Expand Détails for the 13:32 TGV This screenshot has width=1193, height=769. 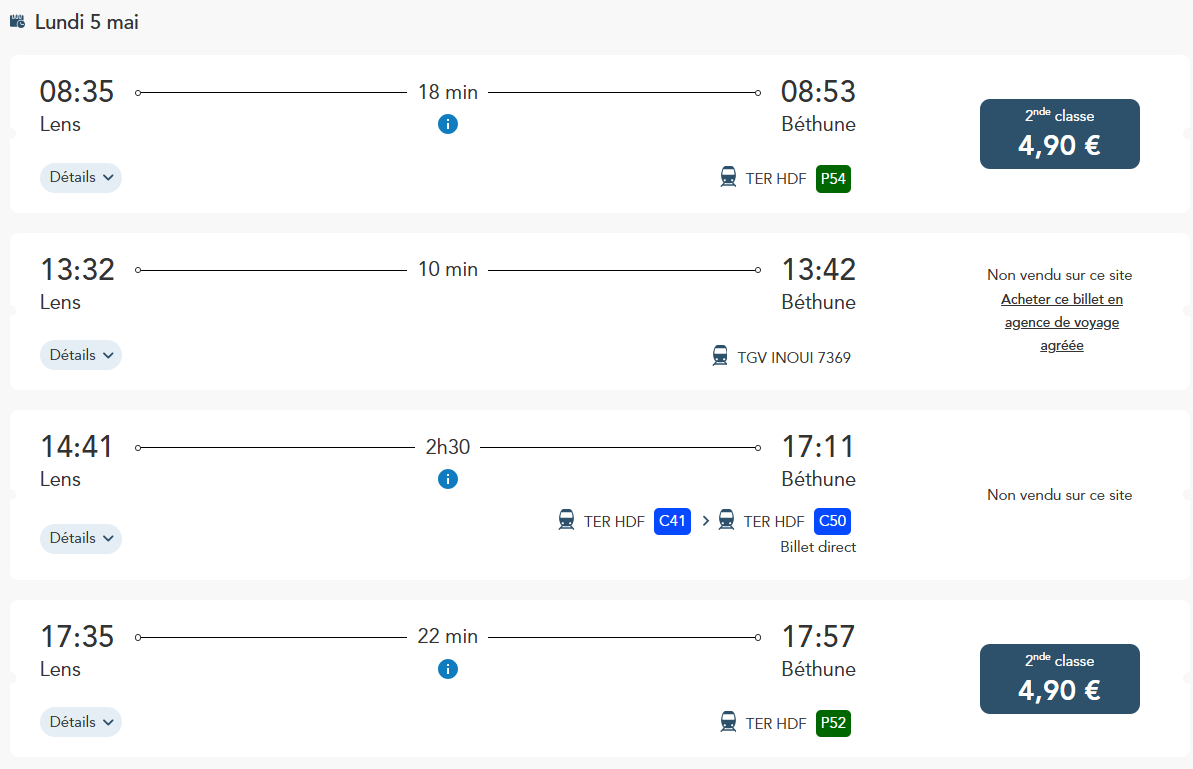pos(81,355)
